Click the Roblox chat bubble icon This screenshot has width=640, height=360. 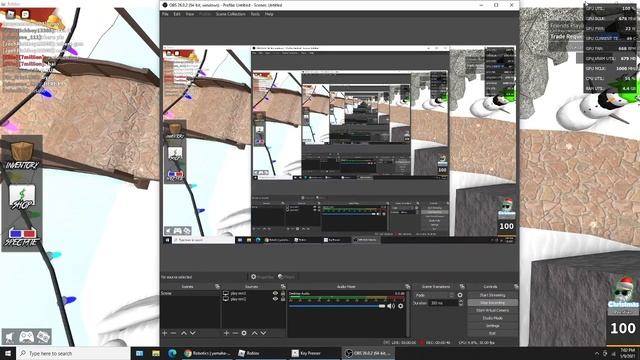coord(25,15)
